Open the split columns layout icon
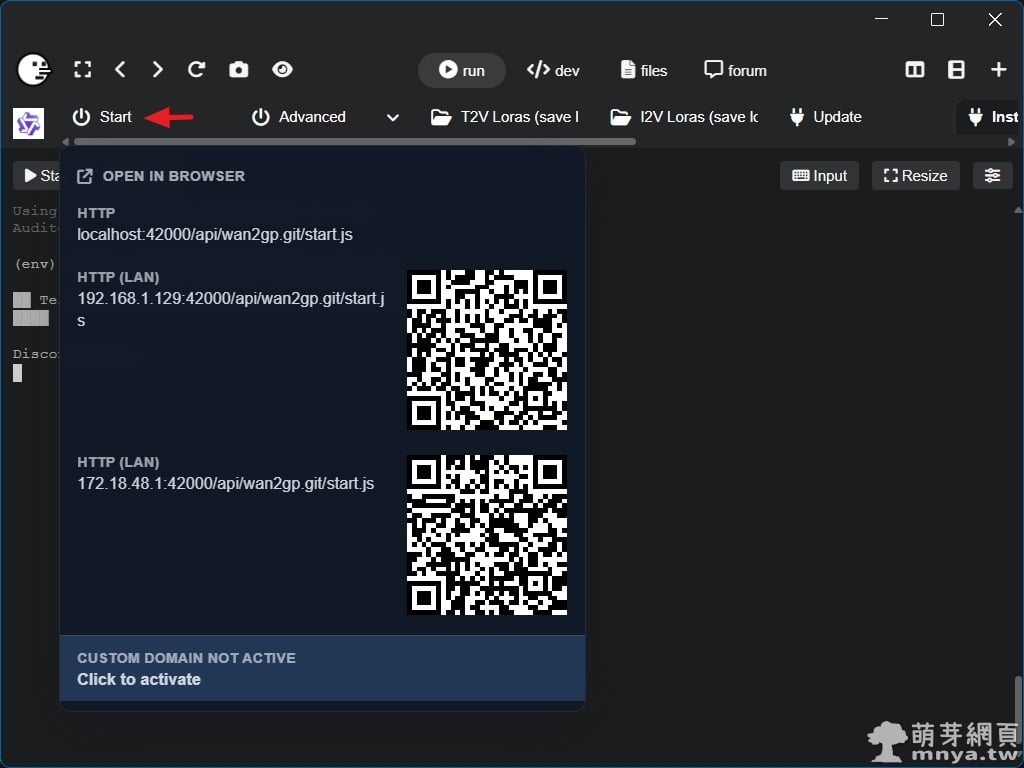Screen dimensions: 1024x768 tap(914, 70)
